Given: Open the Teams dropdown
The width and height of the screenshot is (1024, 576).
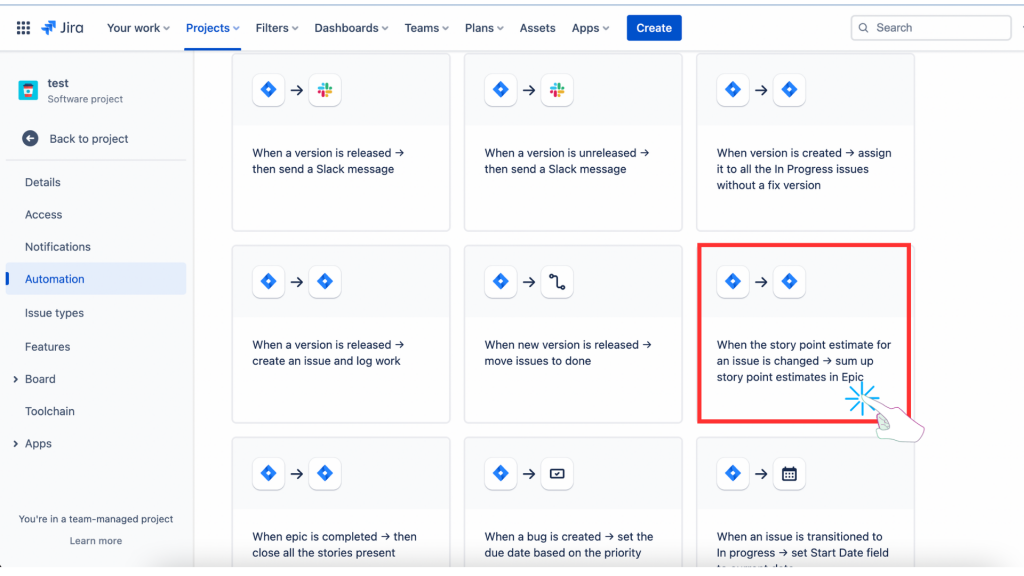Looking at the screenshot, I should tap(426, 27).
